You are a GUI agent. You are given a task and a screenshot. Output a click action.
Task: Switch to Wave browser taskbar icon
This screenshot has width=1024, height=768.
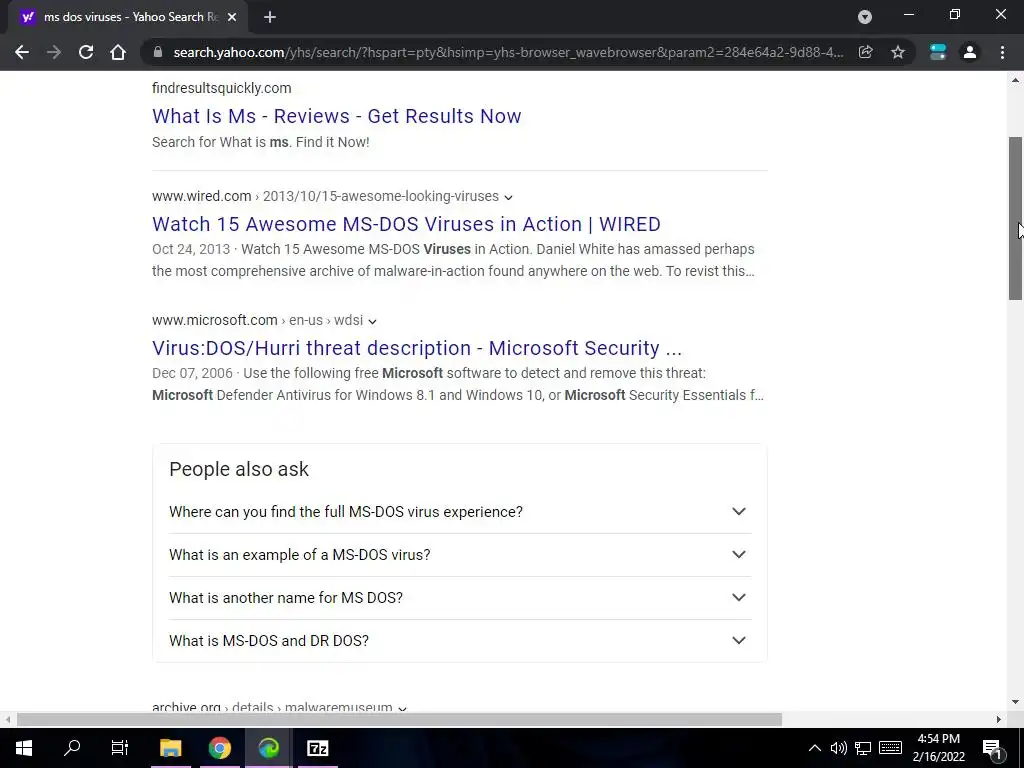tap(268, 748)
